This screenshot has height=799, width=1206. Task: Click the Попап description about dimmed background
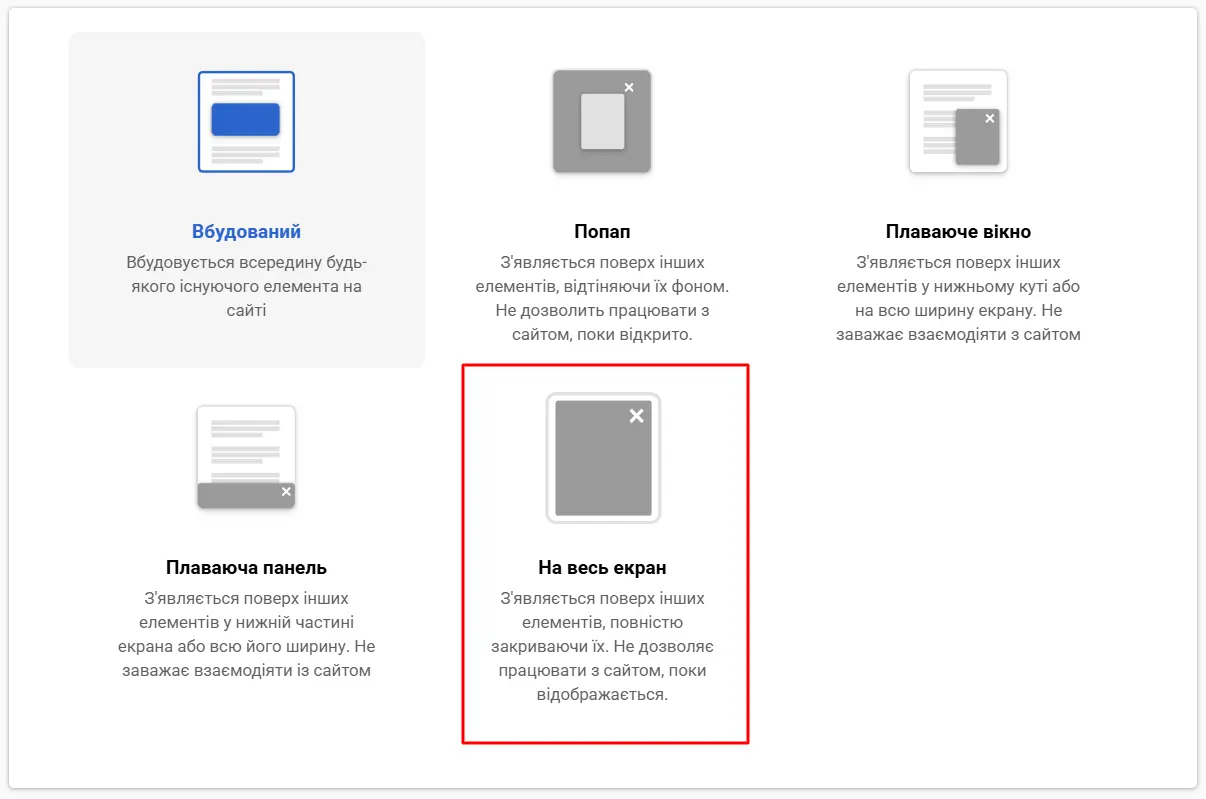(x=602, y=298)
